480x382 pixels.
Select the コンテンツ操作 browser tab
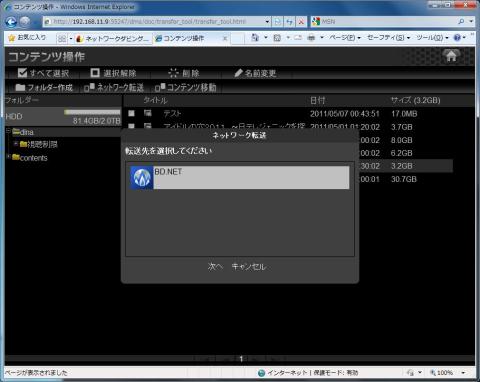click(x=187, y=39)
